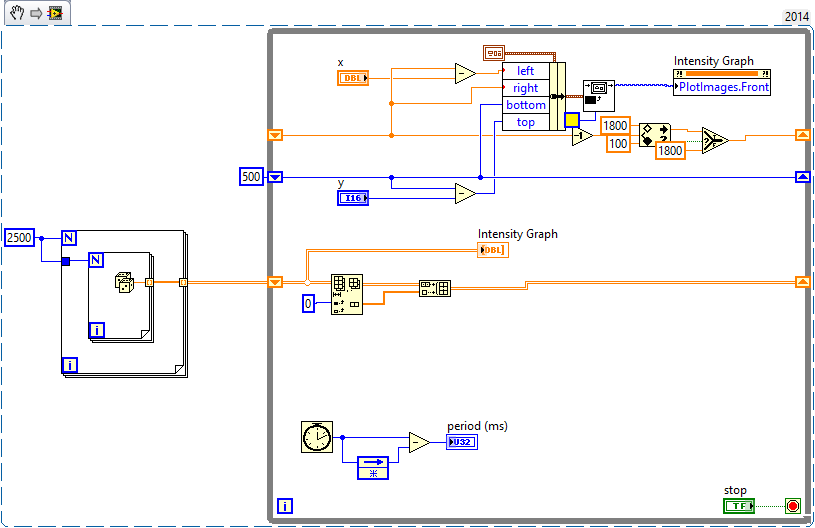Click the run arrow icon
This screenshot has width=815, height=528.
(36, 13)
